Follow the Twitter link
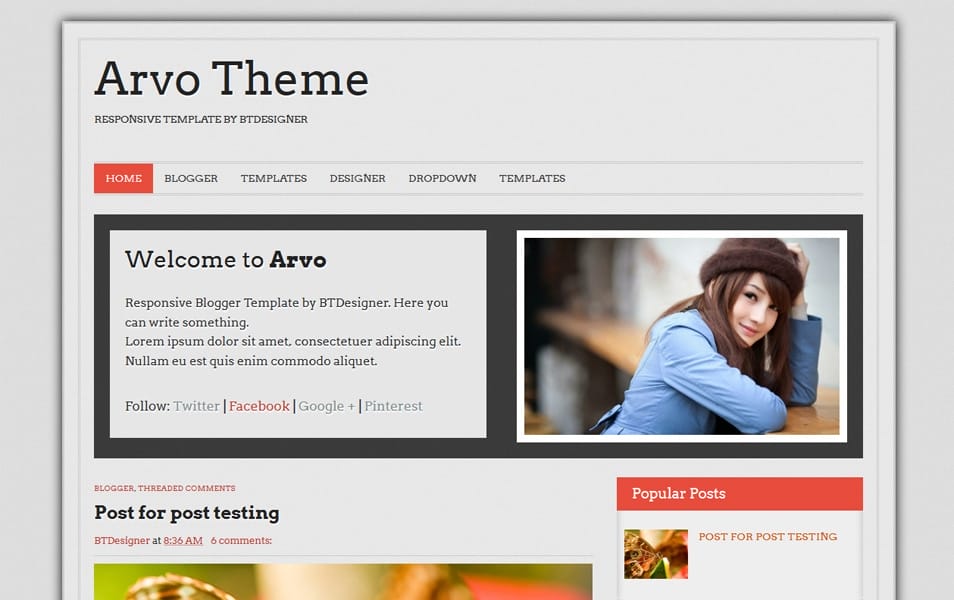This screenshot has height=600, width=954. [x=196, y=406]
